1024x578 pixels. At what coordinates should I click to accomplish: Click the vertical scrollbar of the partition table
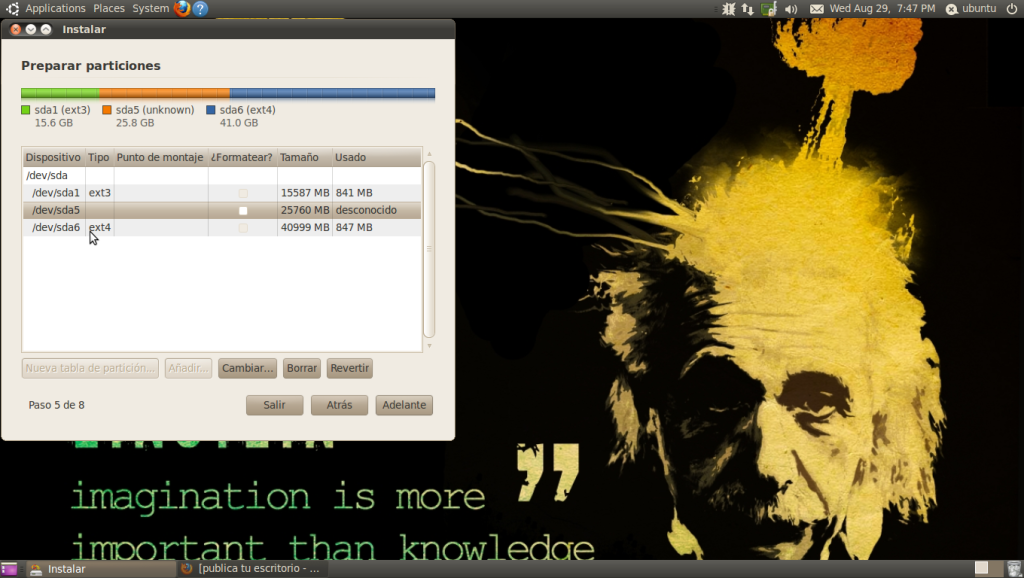click(429, 249)
